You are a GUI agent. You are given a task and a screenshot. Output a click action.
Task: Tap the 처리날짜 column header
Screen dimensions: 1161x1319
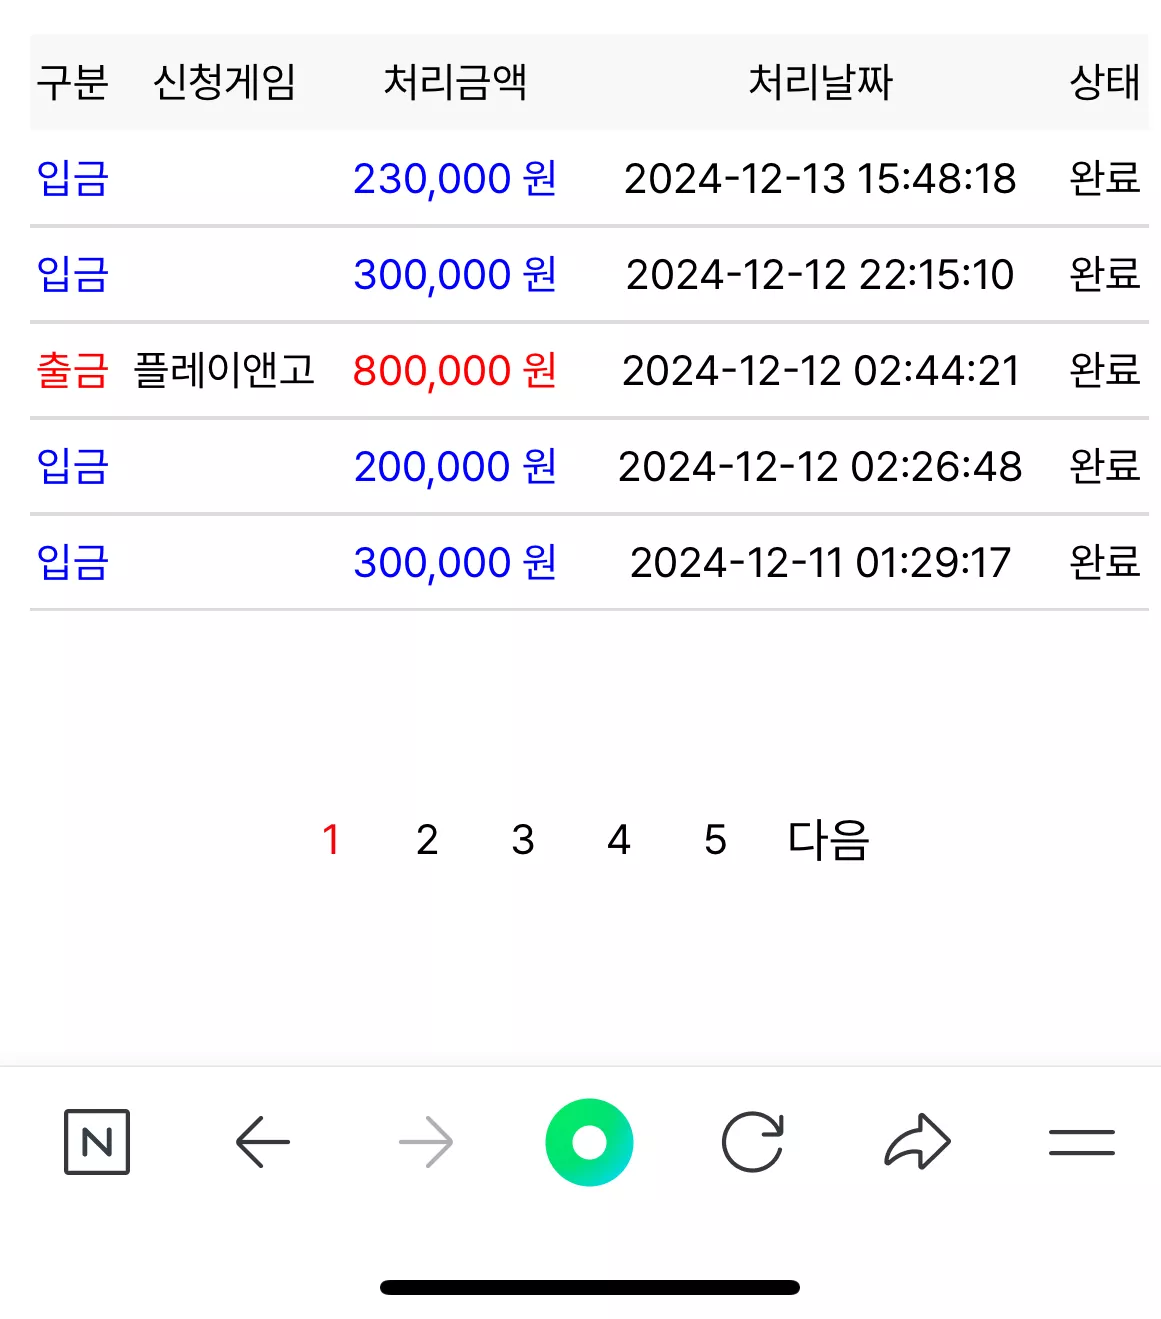pyautogui.click(x=820, y=82)
